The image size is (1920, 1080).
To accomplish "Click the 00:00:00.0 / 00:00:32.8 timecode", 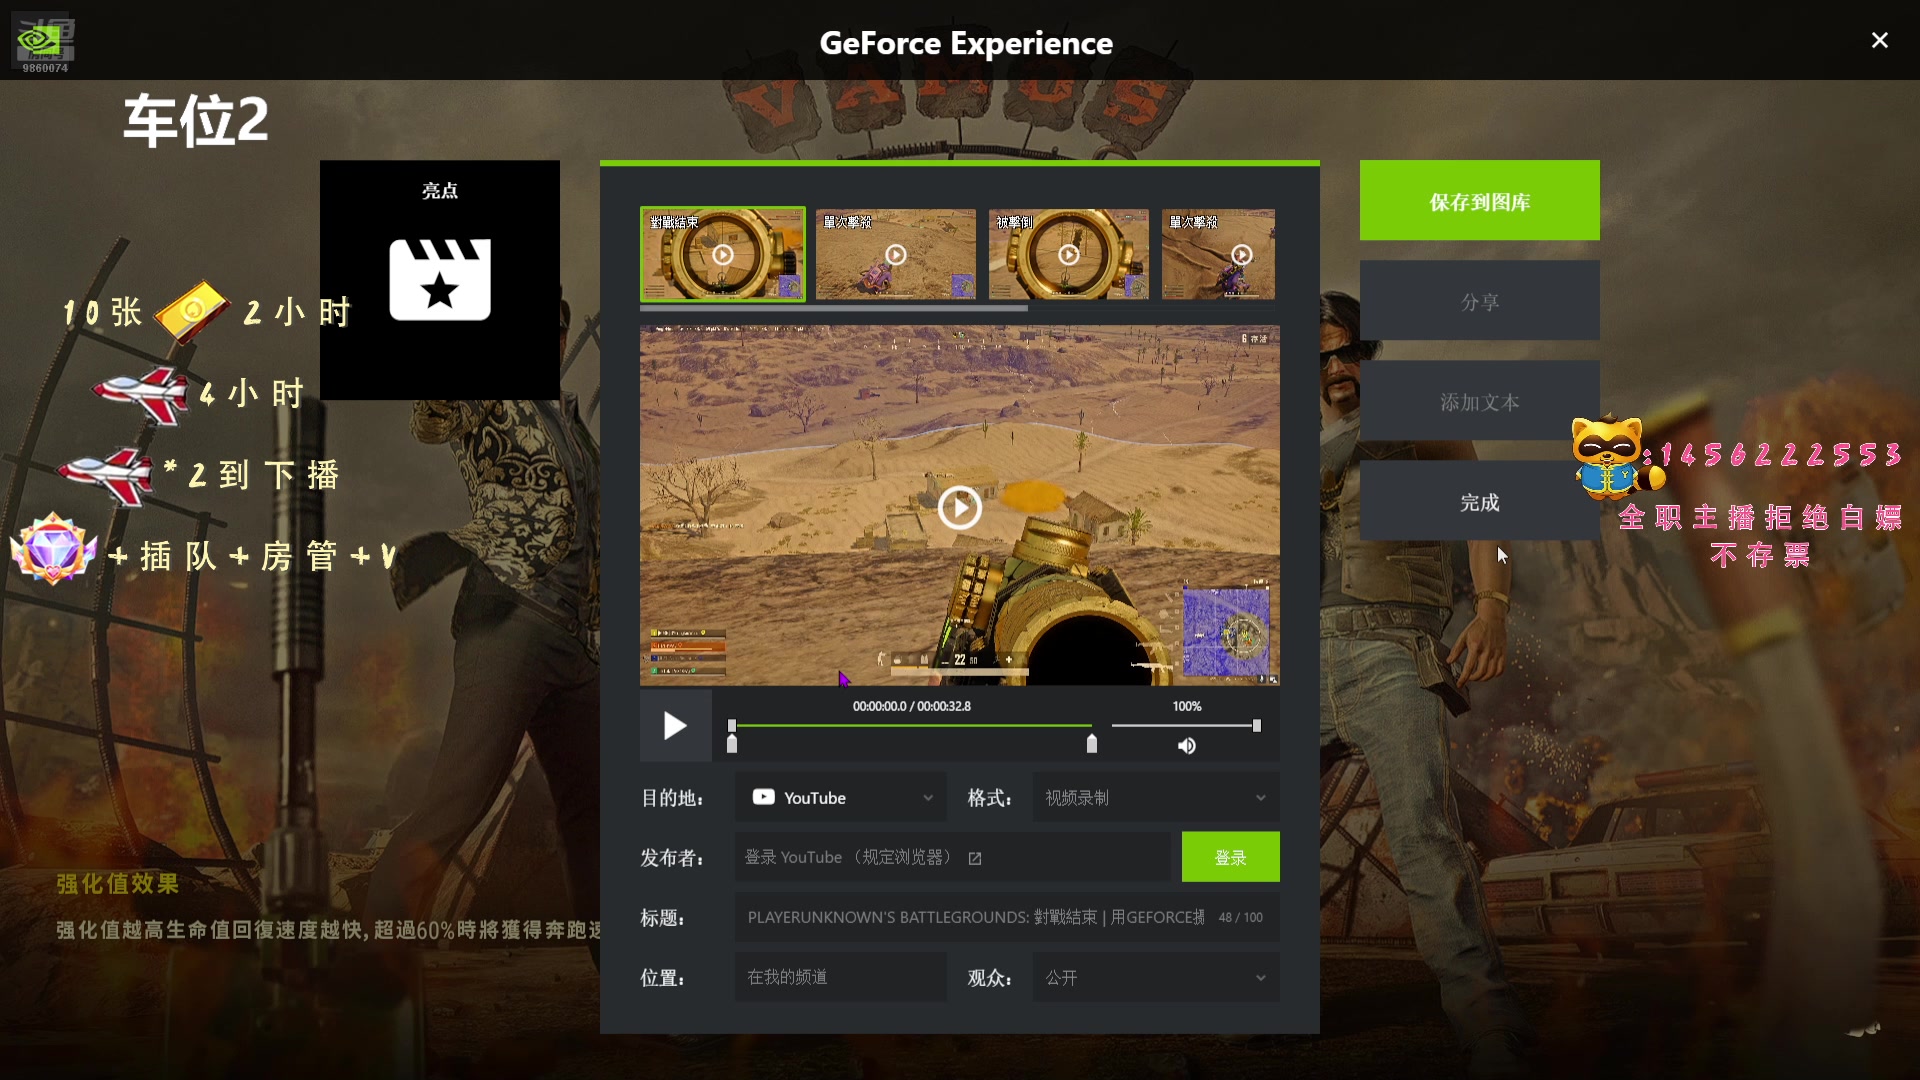I will click(x=912, y=706).
